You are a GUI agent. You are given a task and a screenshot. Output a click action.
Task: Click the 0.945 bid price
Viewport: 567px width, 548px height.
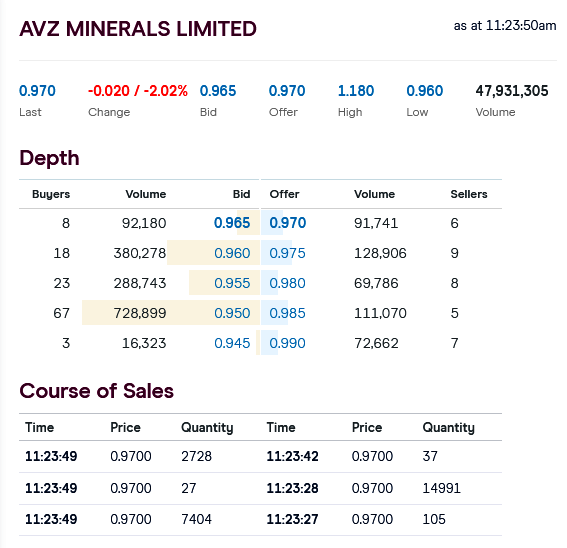click(x=232, y=343)
